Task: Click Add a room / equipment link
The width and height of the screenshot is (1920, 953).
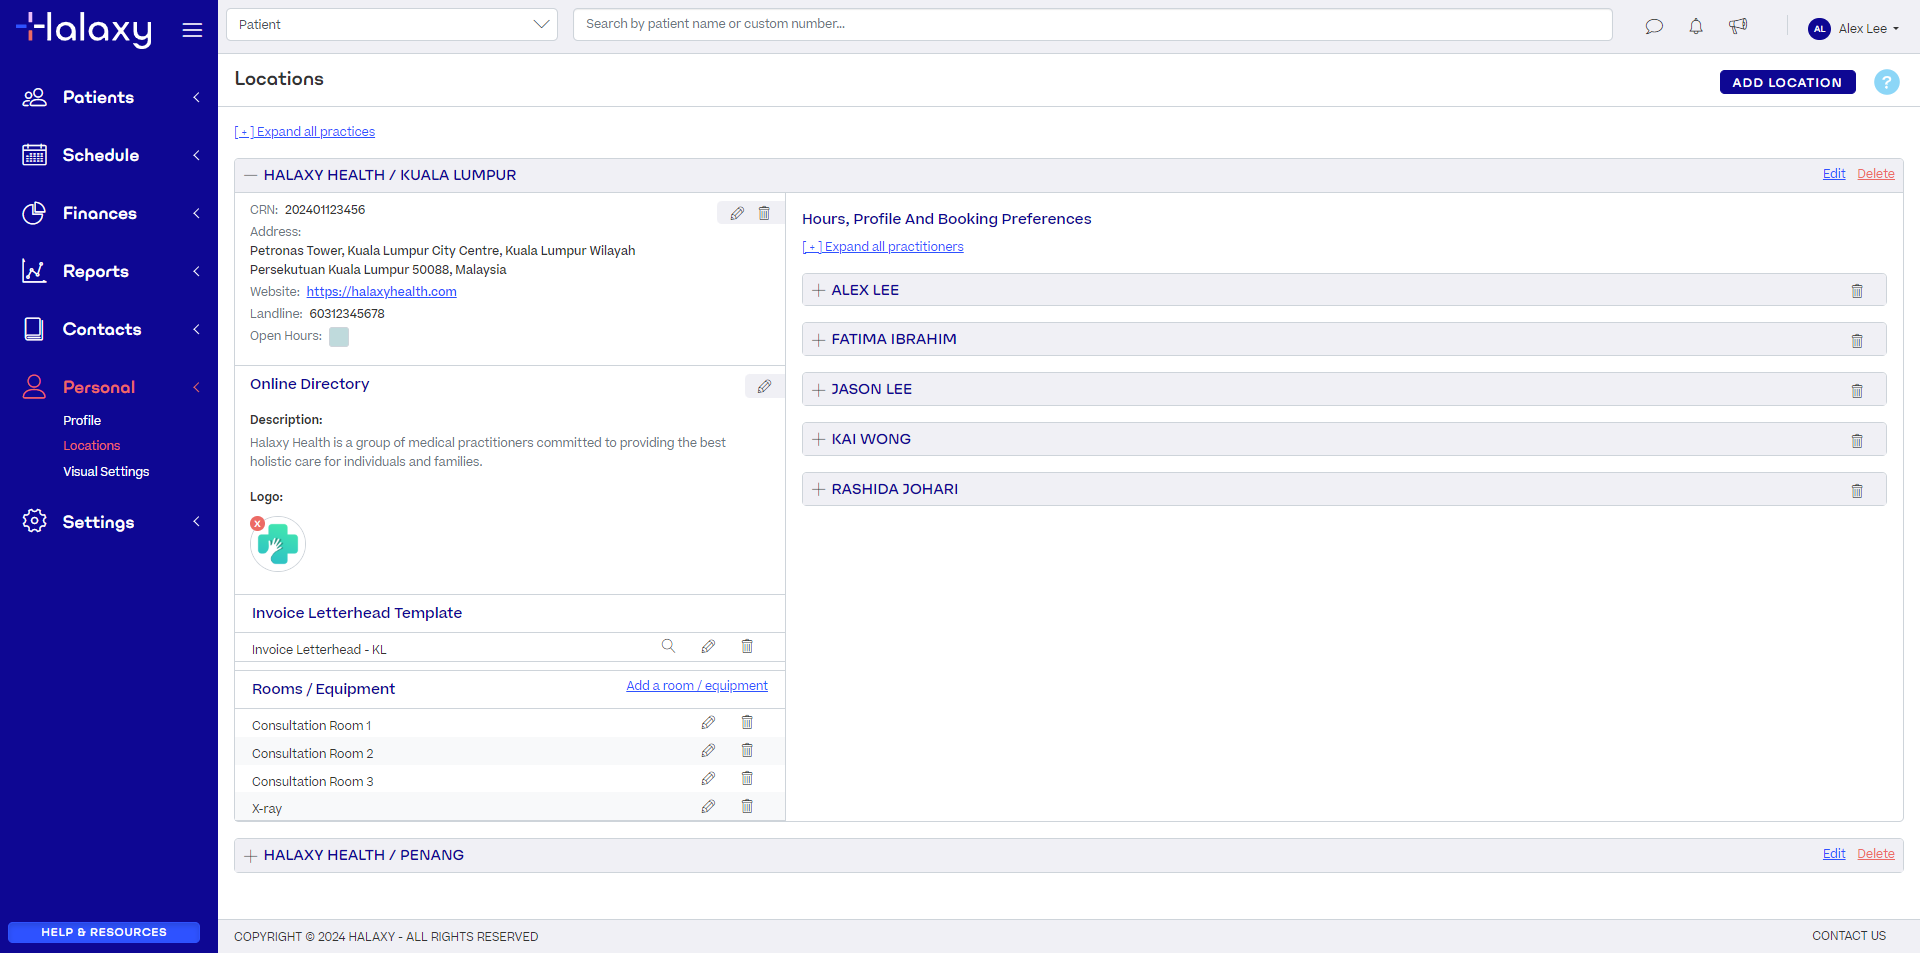Action: (x=697, y=686)
